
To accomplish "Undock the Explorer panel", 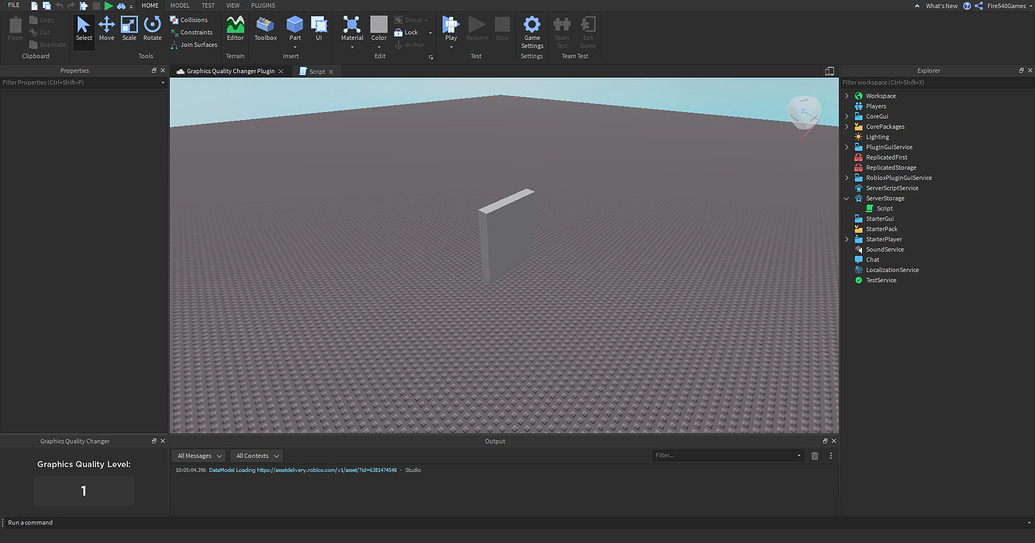I will 1021,71.
